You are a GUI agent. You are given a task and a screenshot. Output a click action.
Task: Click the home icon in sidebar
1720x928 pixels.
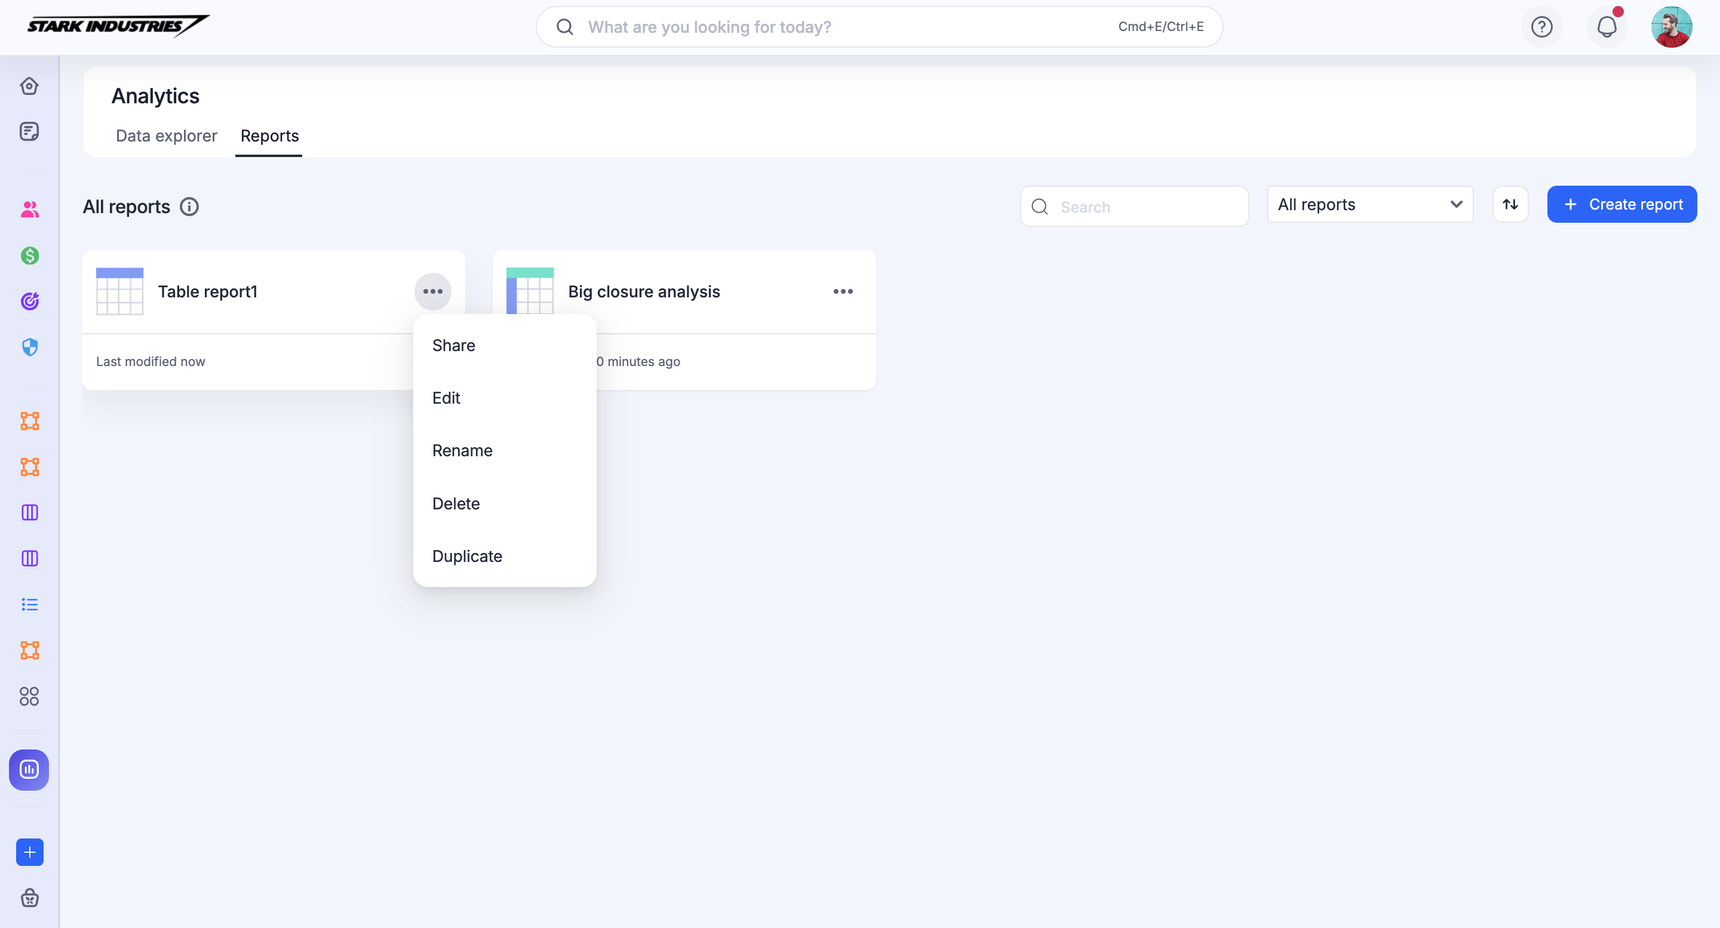pos(29,86)
